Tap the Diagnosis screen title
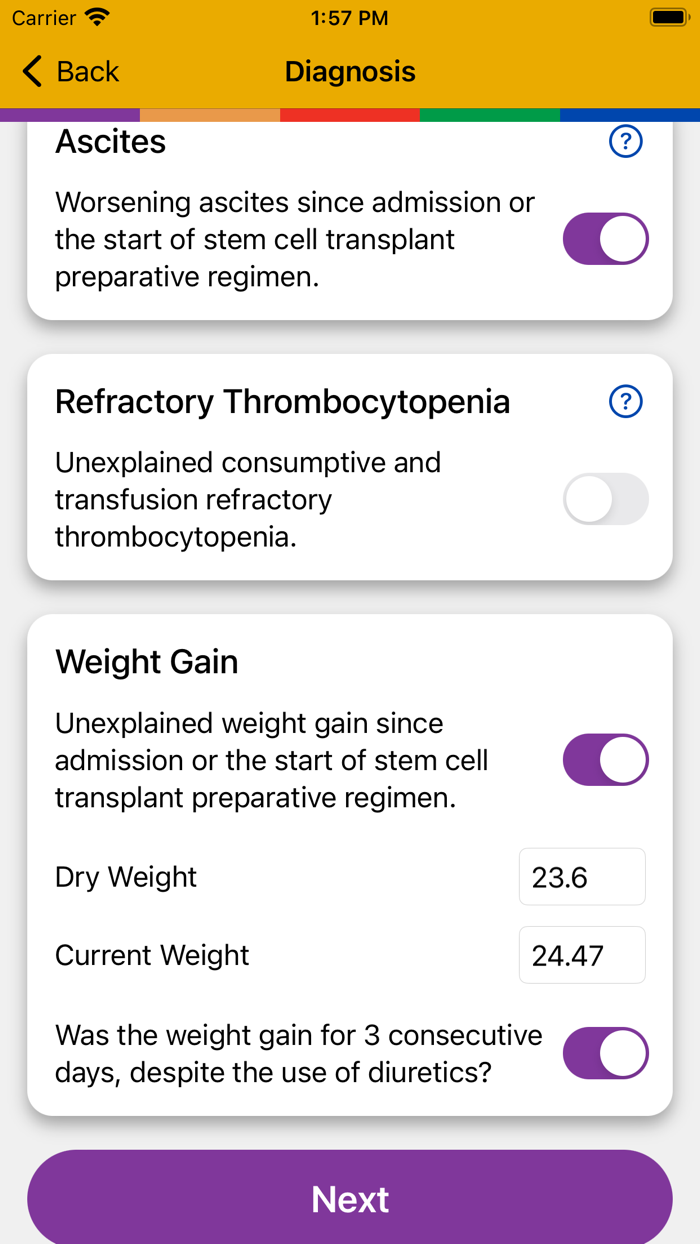The image size is (700, 1244). 350,71
